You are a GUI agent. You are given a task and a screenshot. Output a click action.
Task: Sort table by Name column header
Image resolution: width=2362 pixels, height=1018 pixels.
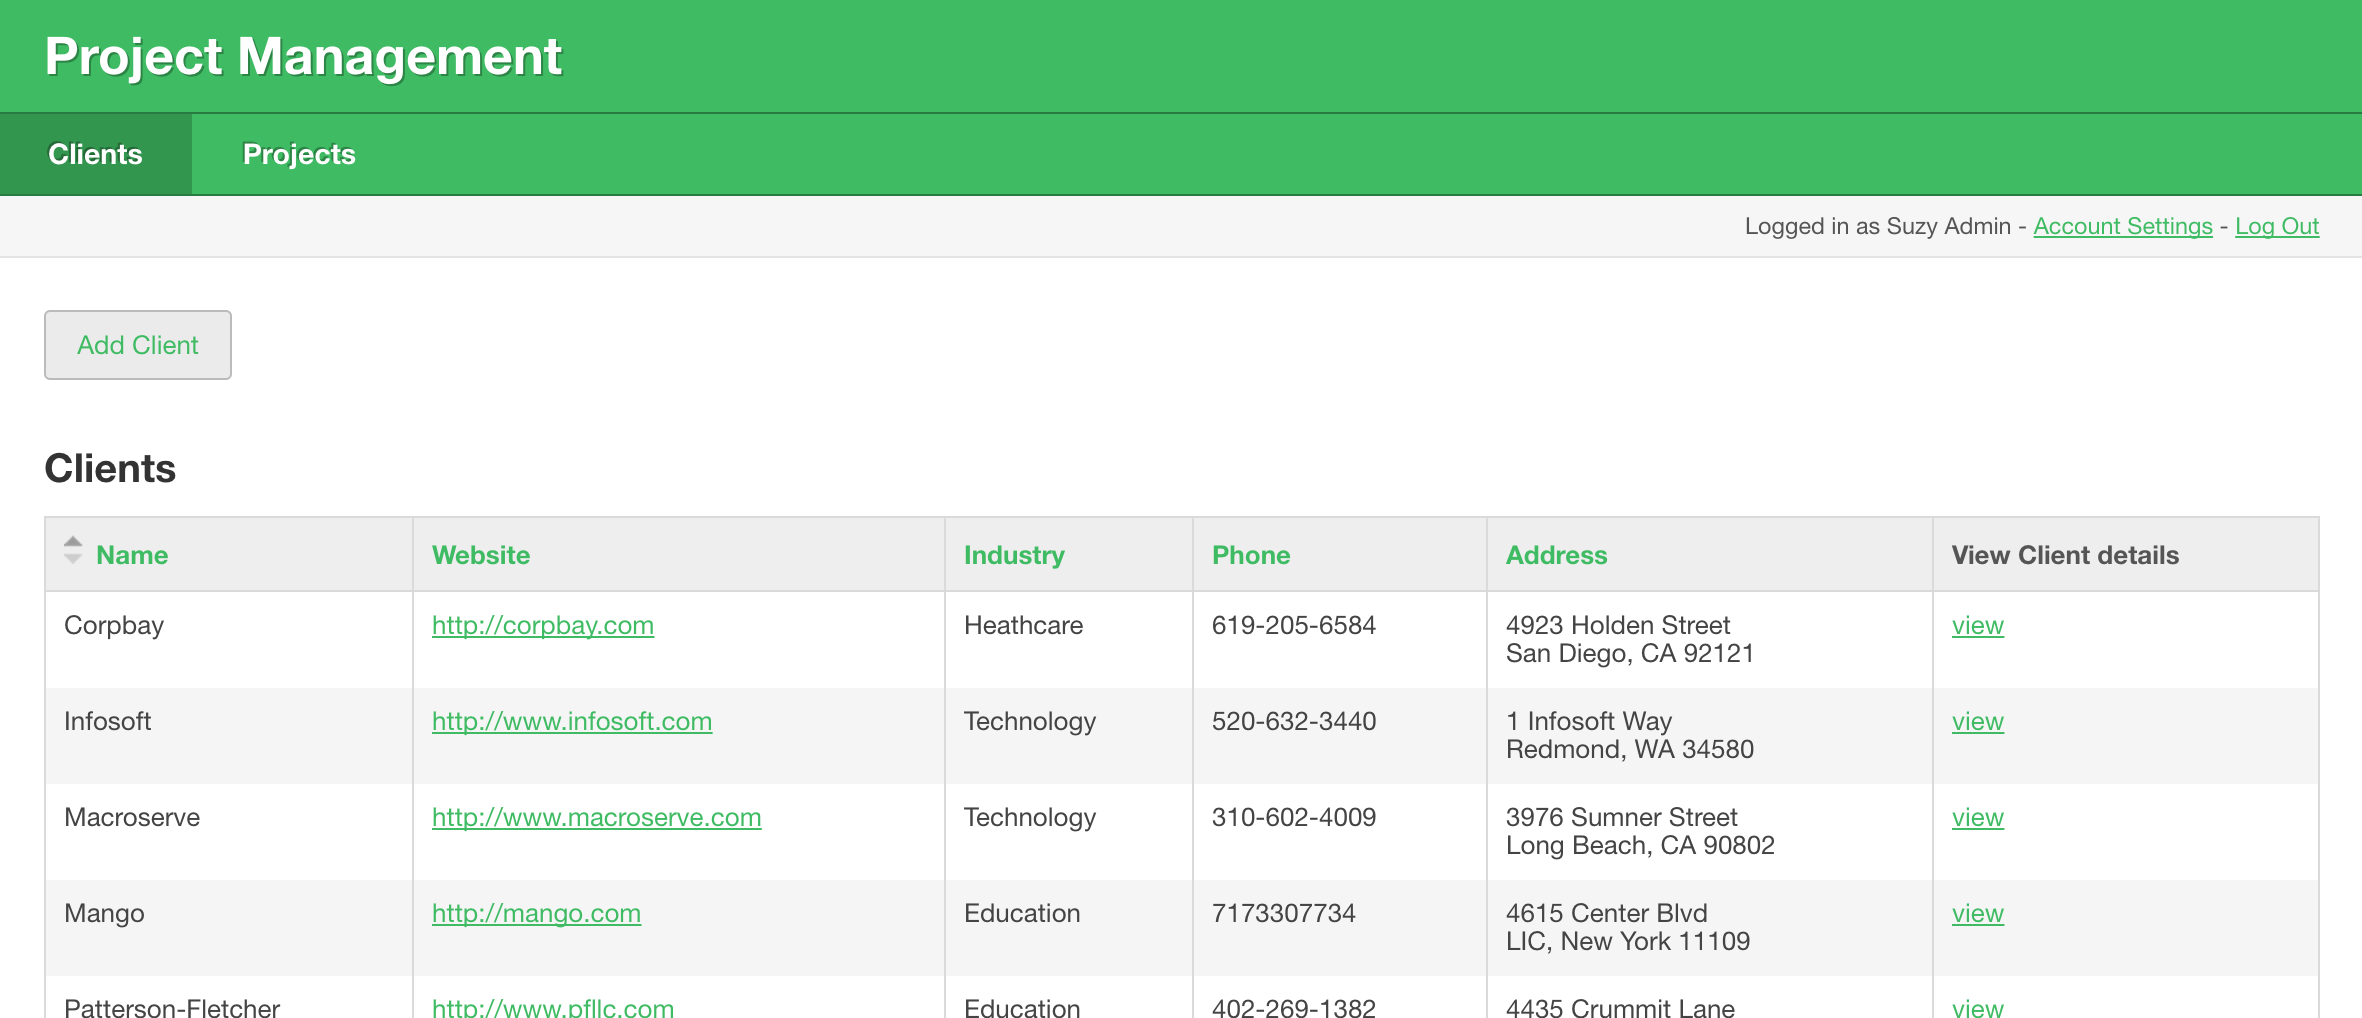pos(132,555)
